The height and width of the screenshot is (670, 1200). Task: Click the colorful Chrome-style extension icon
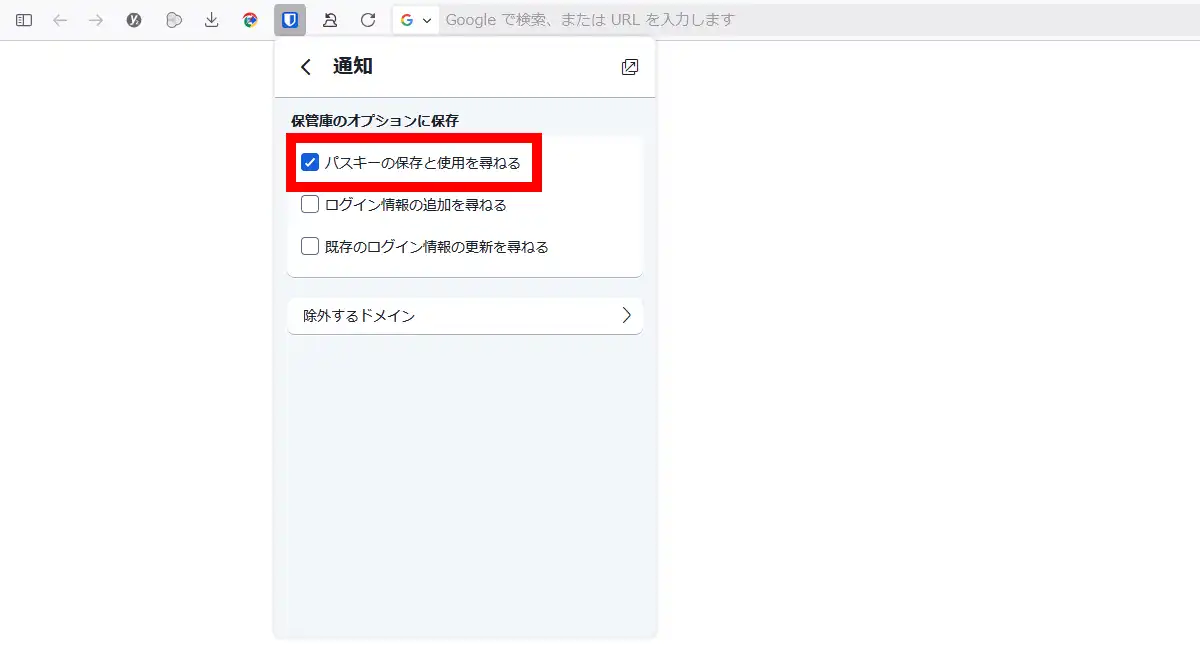[x=250, y=20]
